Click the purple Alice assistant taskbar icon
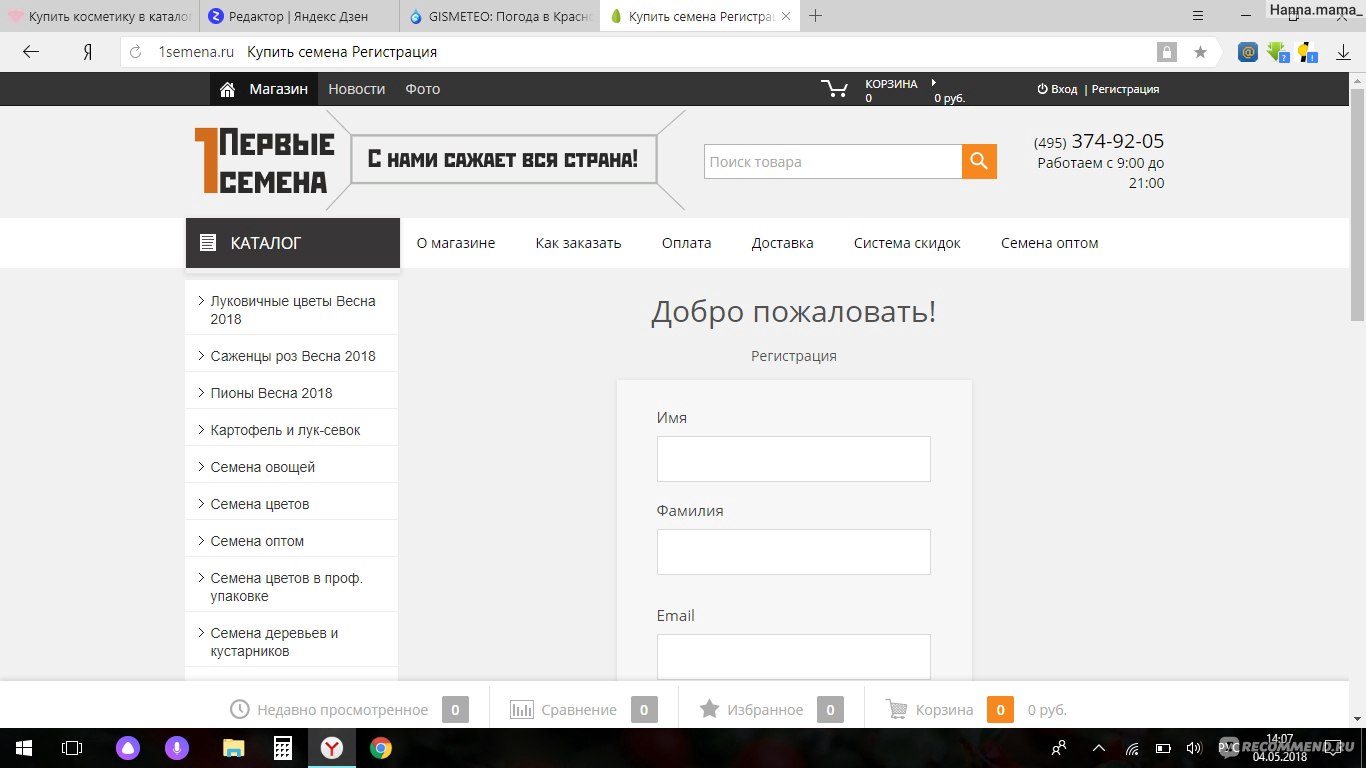Screen dimensions: 1366x768 [x=129, y=748]
